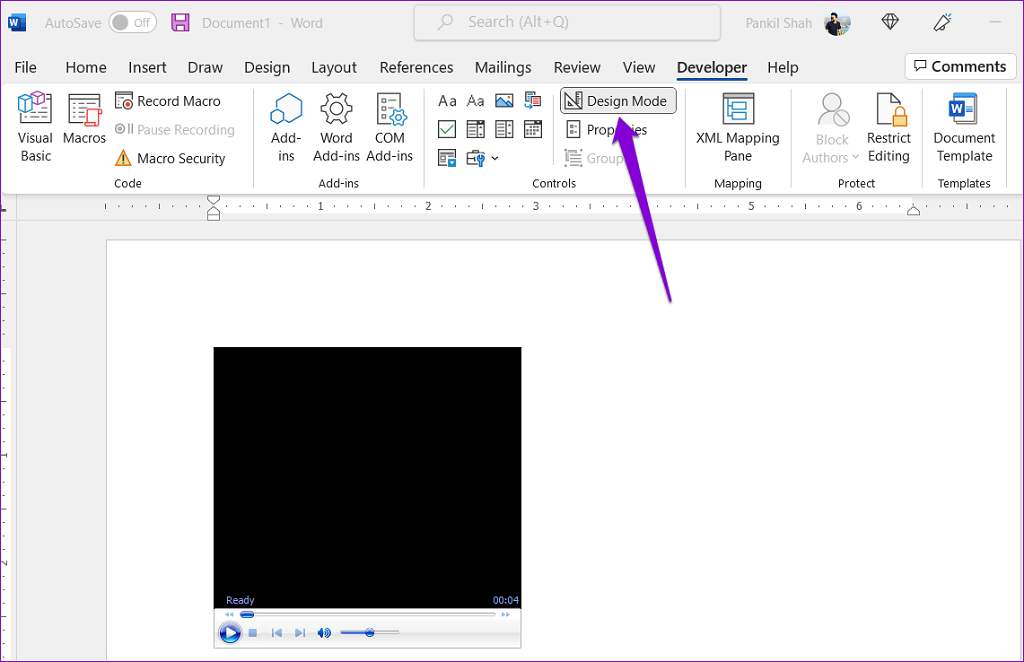Open the Visual Basic editor
This screenshot has height=662, width=1024.
35,125
